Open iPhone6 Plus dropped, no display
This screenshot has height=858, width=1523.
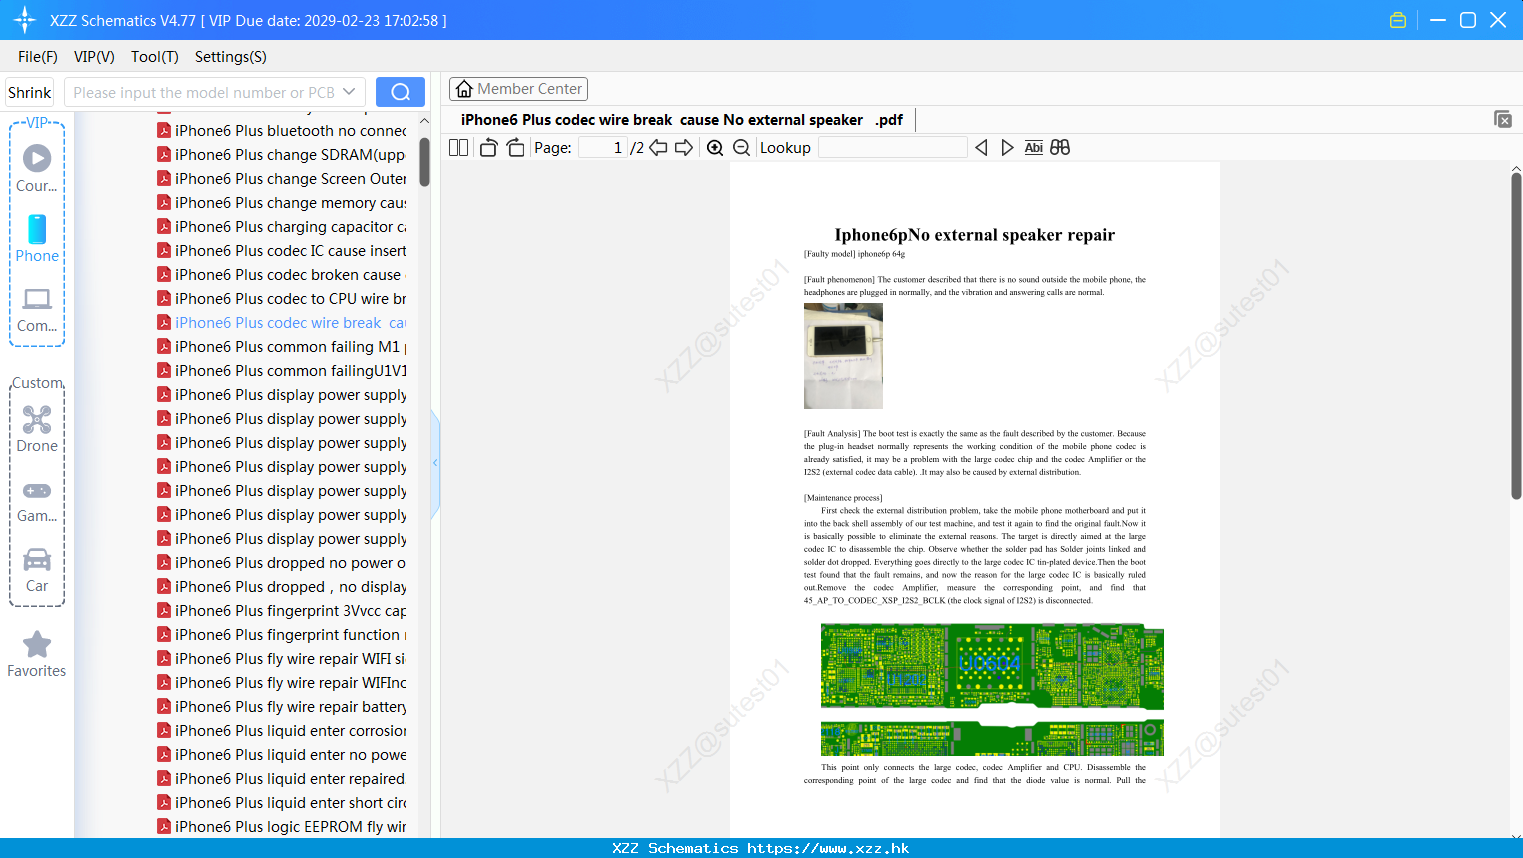click(x=282, y=587)
